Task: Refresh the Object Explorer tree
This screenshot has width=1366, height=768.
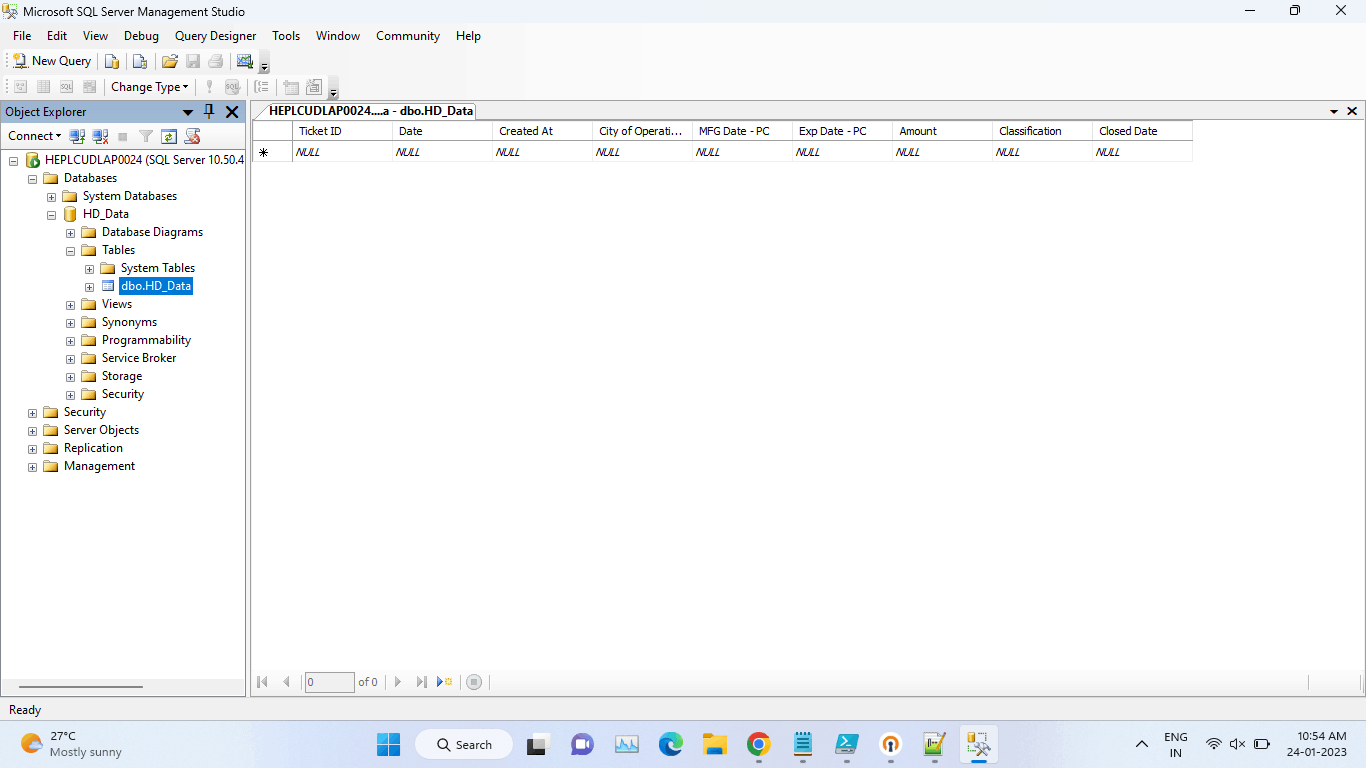Action: pos(169,136)
